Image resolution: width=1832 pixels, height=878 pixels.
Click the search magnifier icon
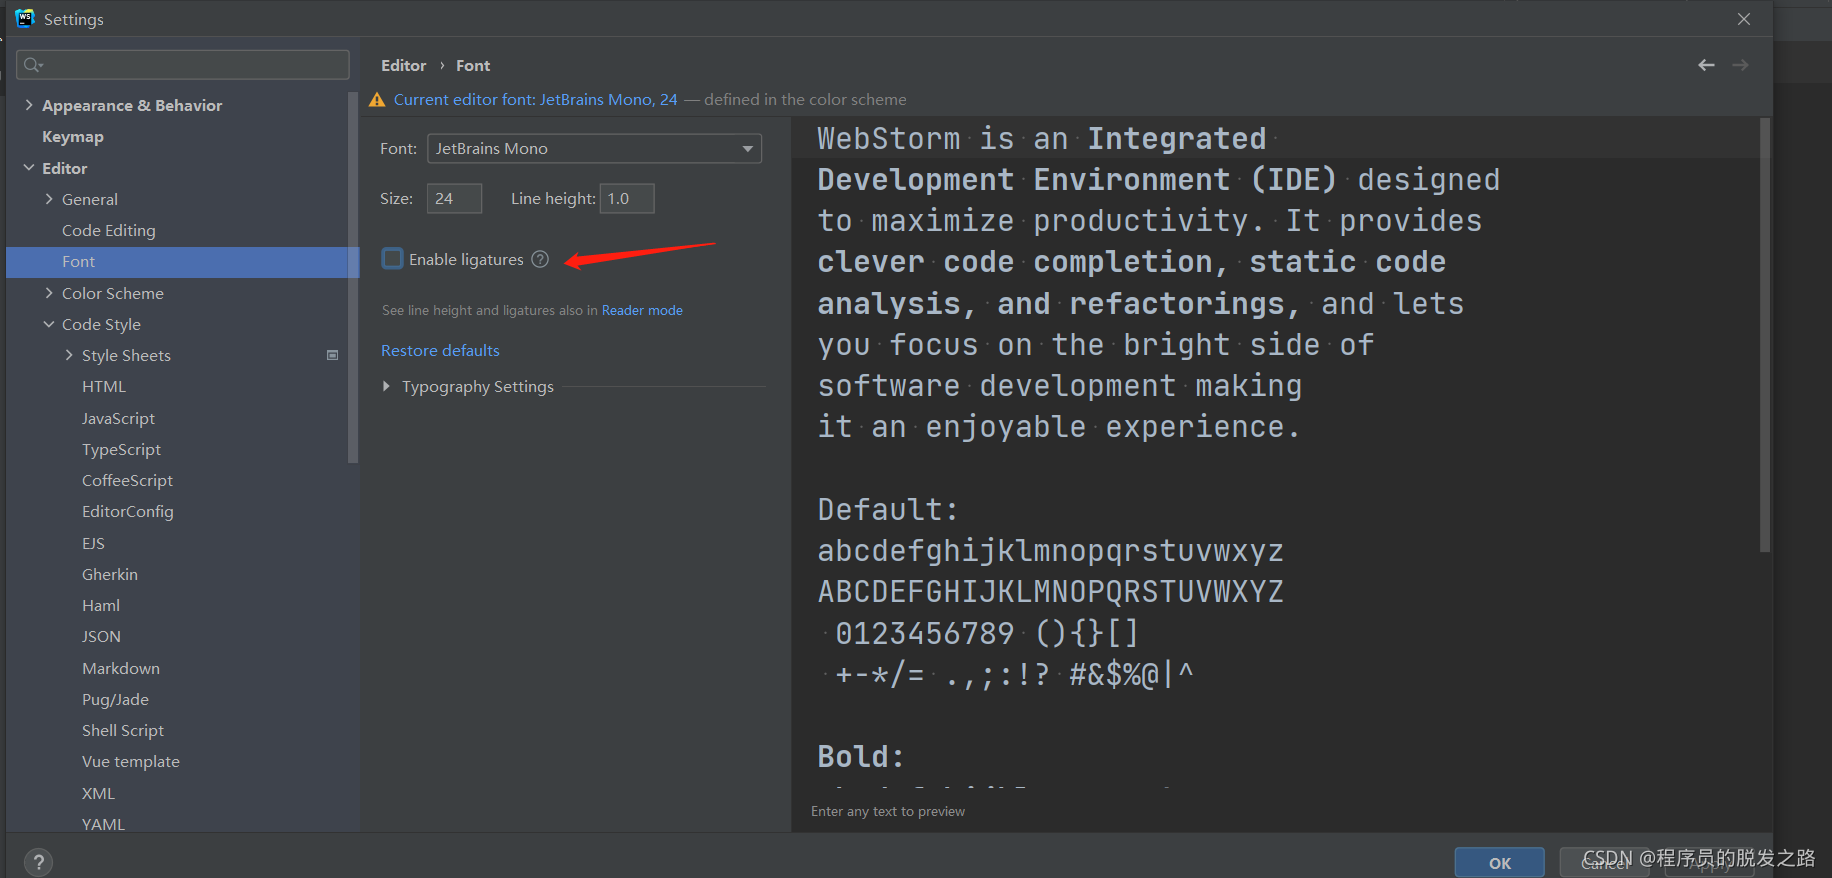[33, 65]
